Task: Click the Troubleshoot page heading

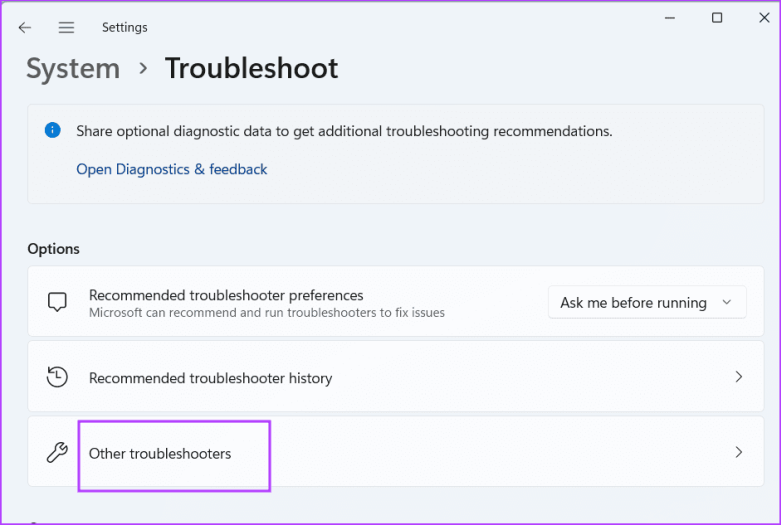Action: point(251,68)
